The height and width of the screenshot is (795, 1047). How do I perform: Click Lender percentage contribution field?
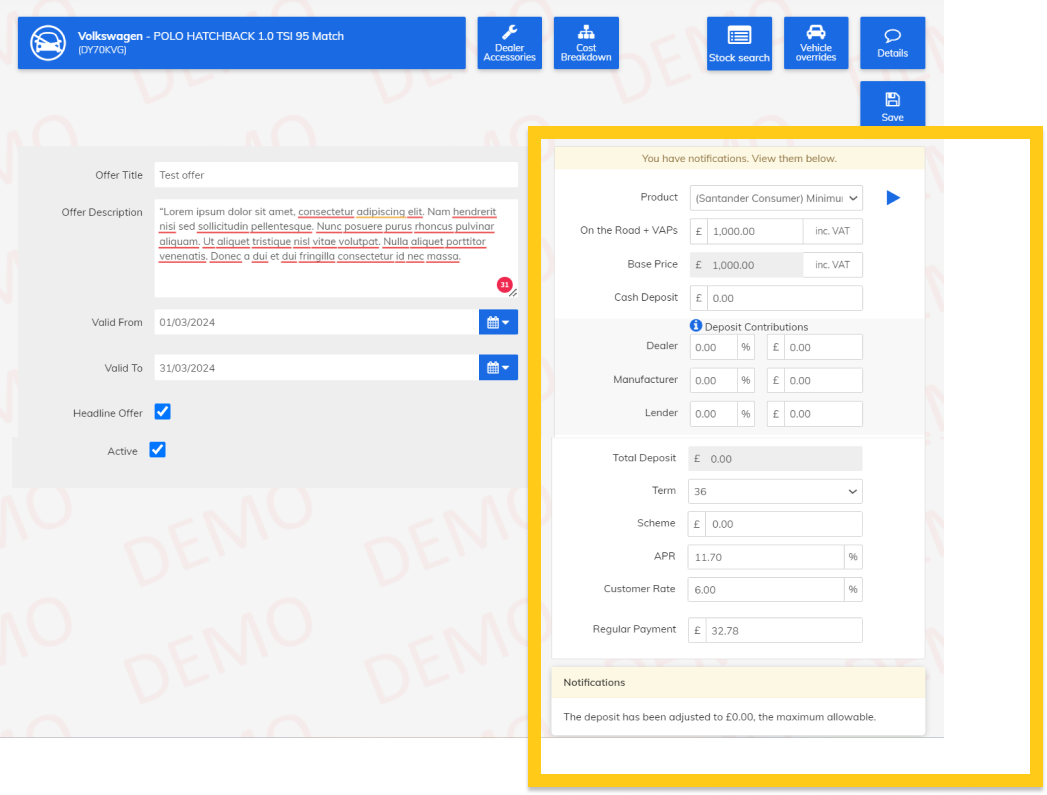[x=714, y=414]
